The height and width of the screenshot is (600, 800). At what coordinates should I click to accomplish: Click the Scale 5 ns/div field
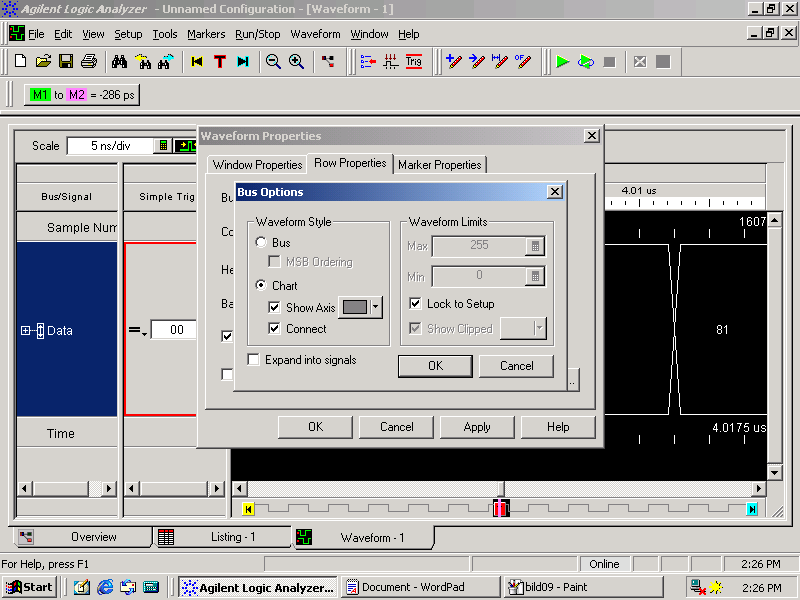(x=111, y=145)
